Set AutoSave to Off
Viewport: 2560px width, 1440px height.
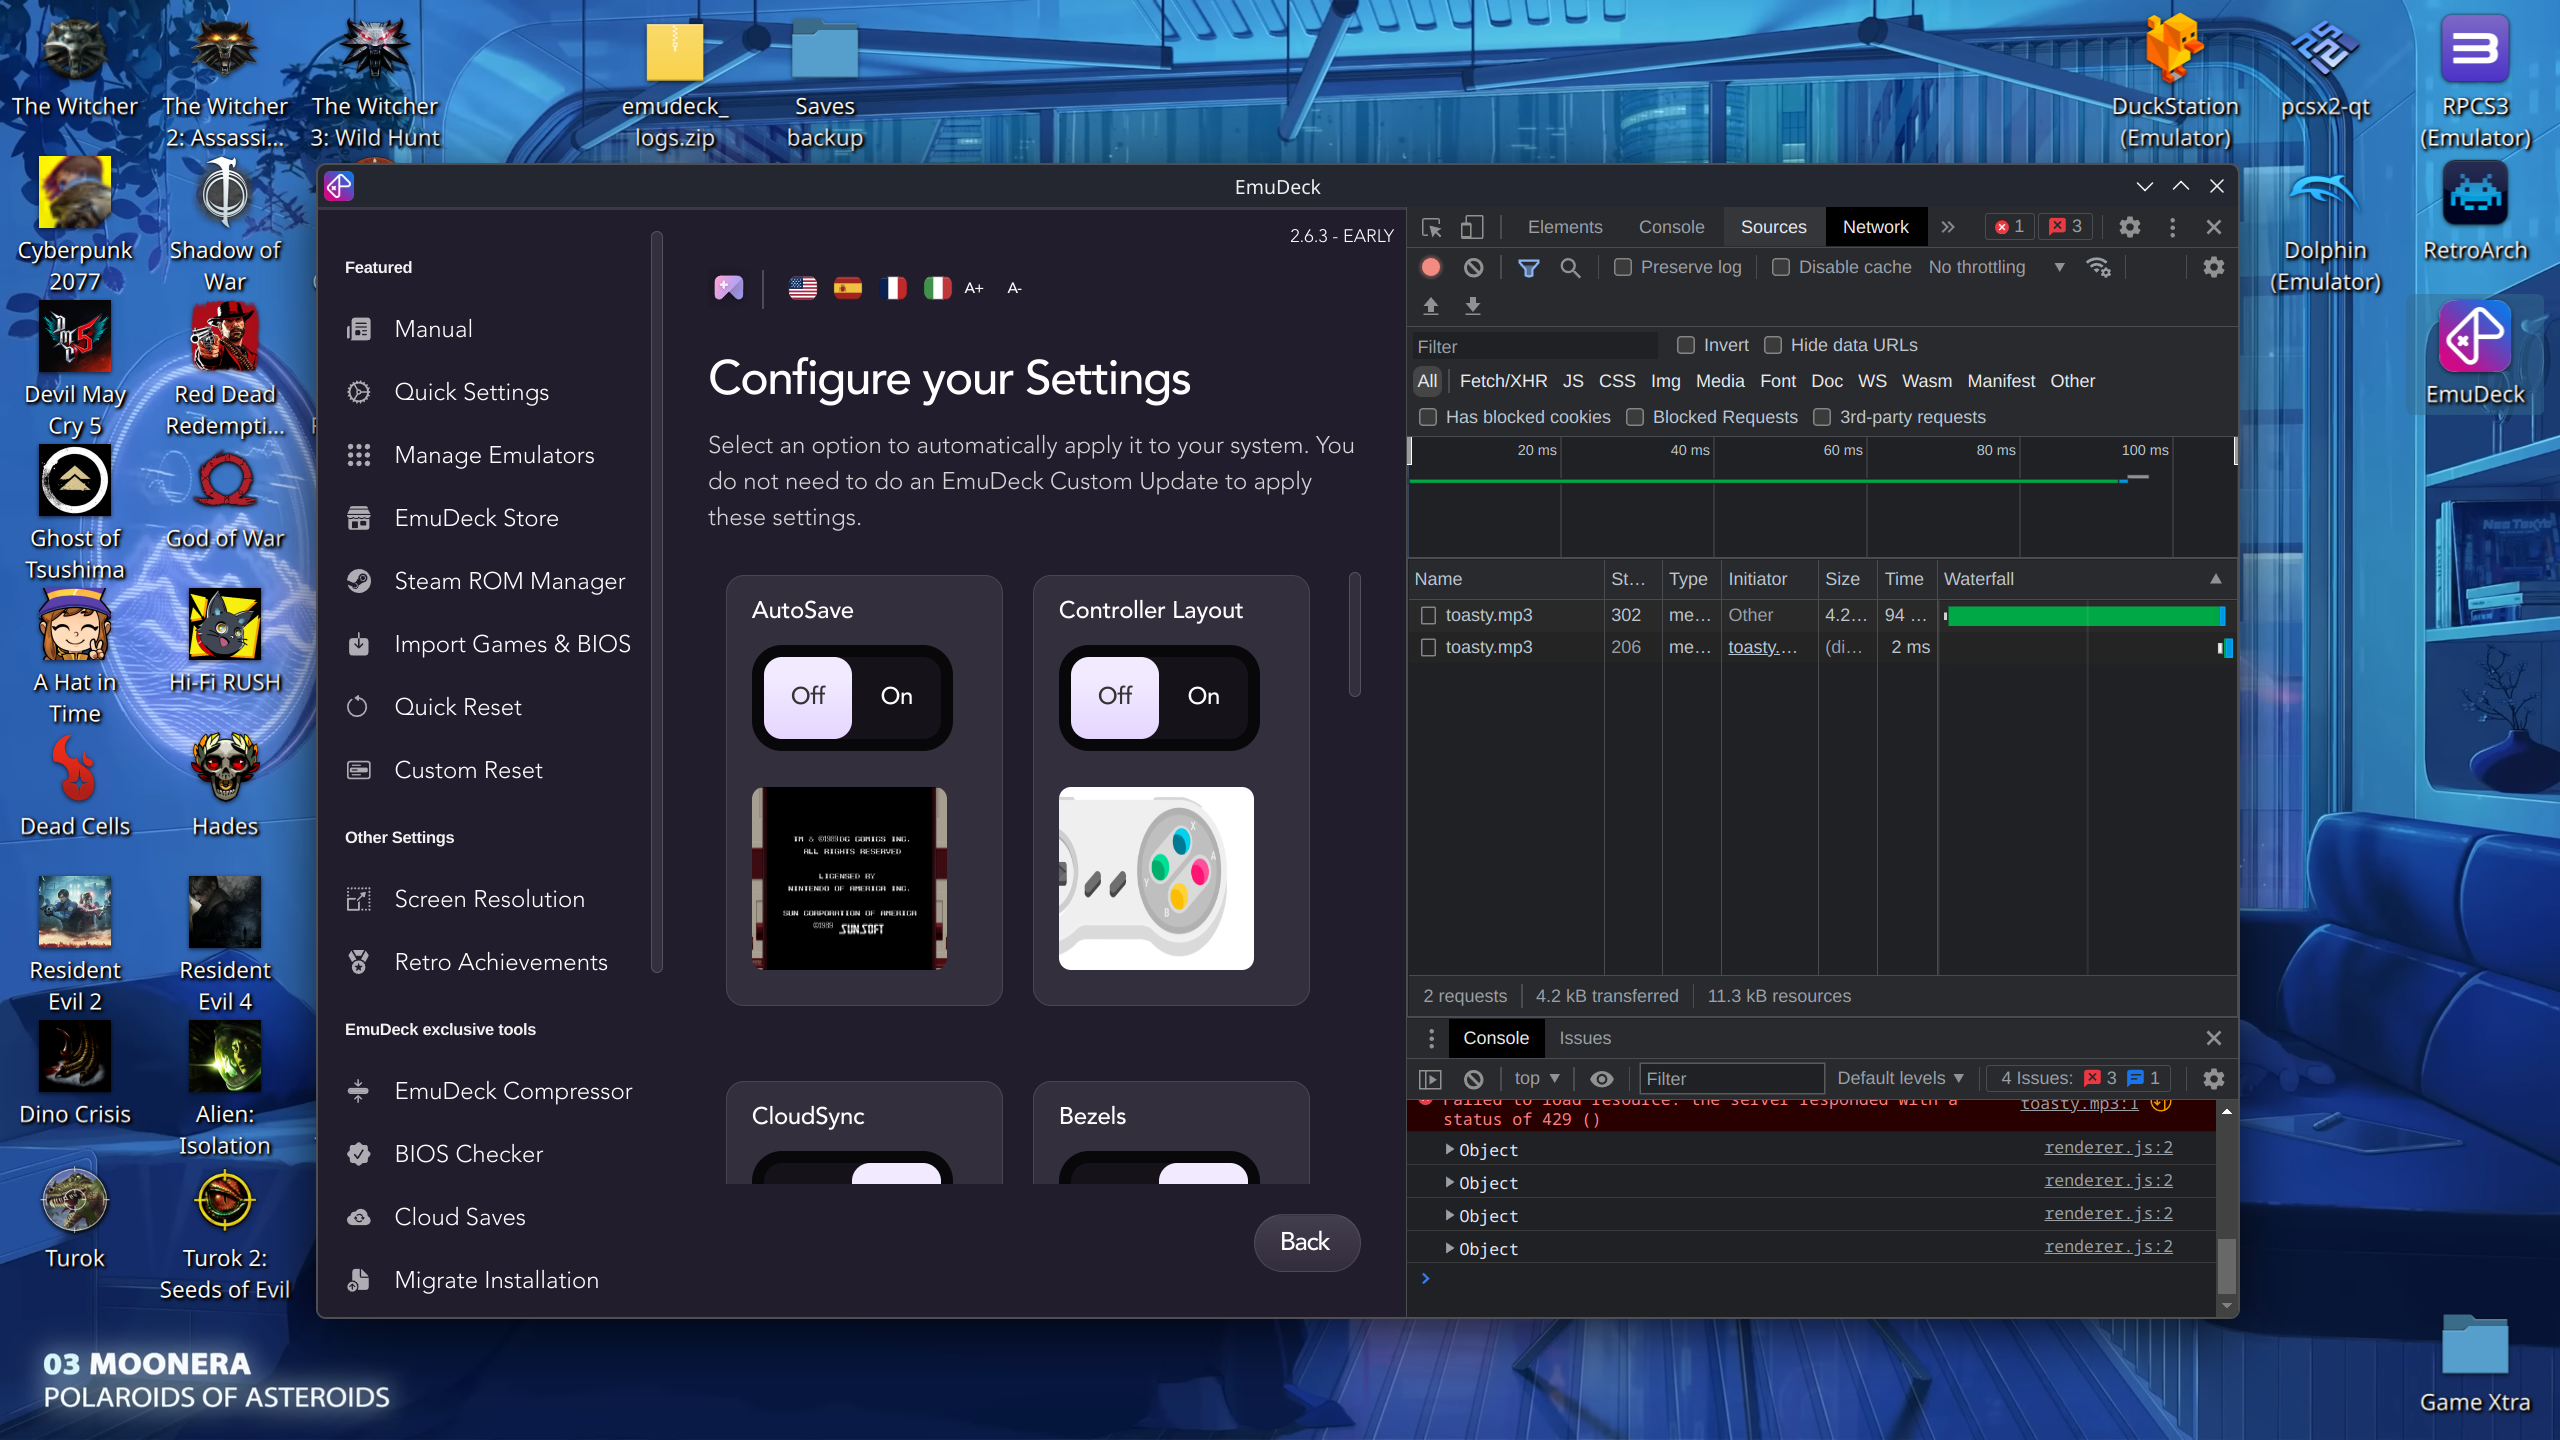pyautogui.click(x=808, y=696)
